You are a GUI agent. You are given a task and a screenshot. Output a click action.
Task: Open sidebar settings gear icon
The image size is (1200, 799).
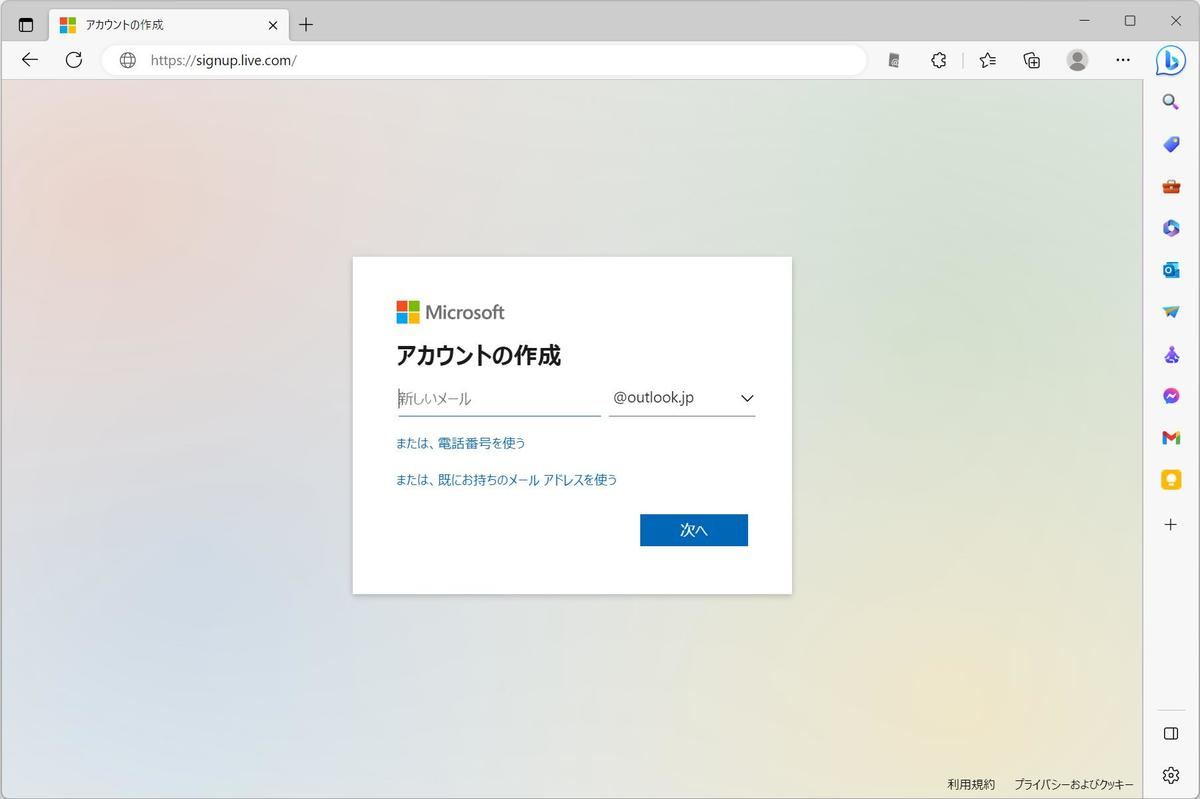click(1171, 775)
